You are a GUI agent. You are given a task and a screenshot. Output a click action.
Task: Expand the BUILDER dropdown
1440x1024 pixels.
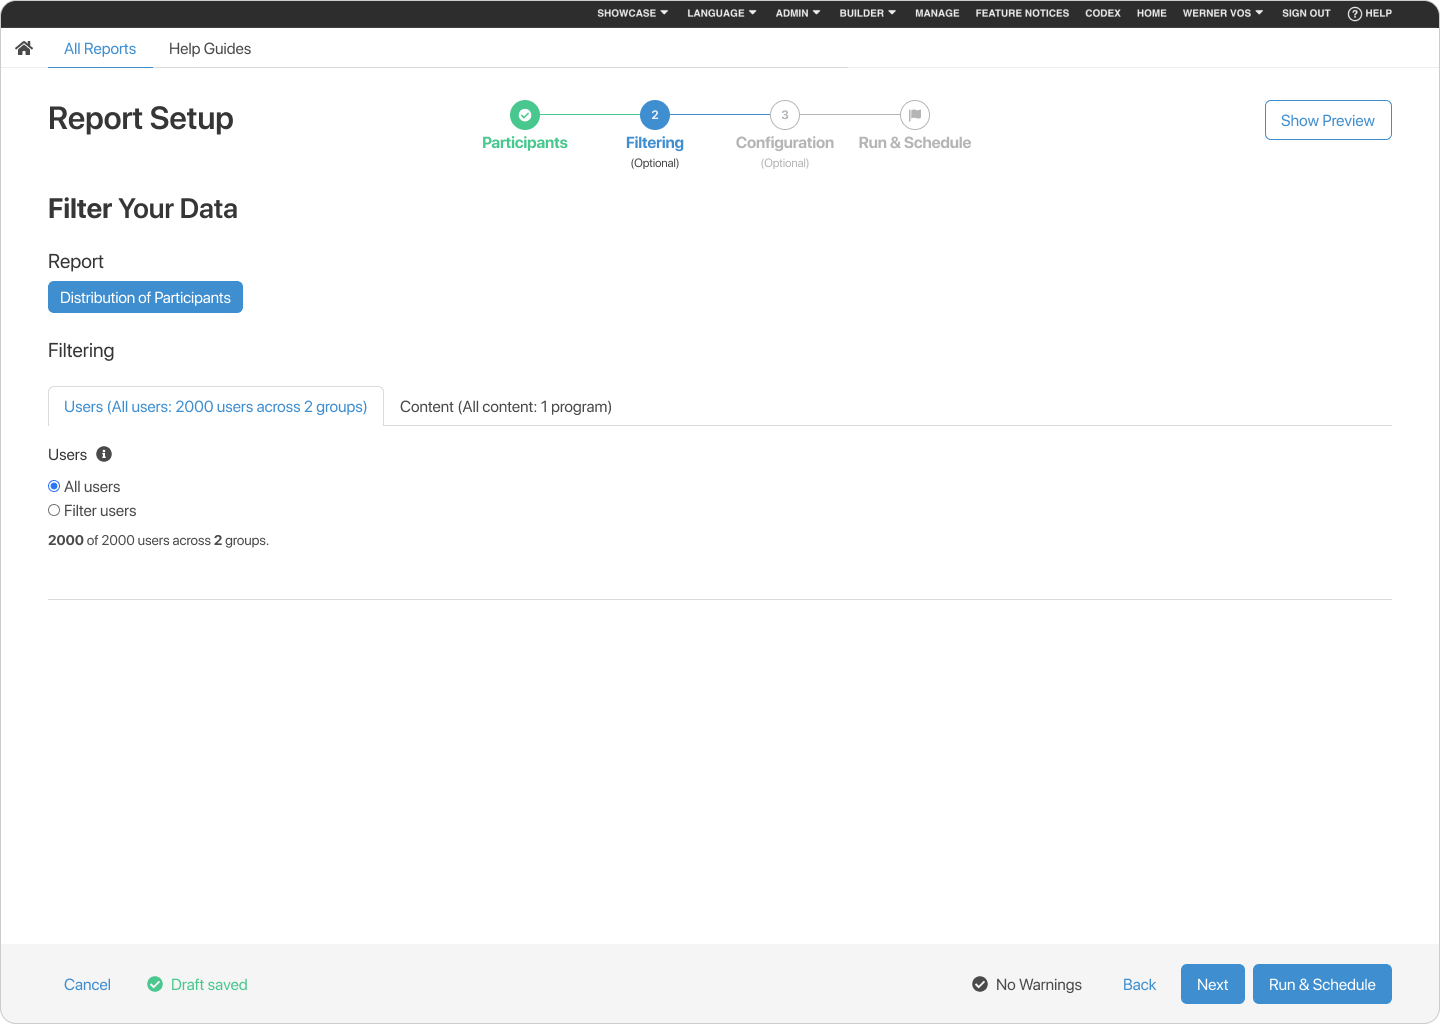tap(866, 13)
